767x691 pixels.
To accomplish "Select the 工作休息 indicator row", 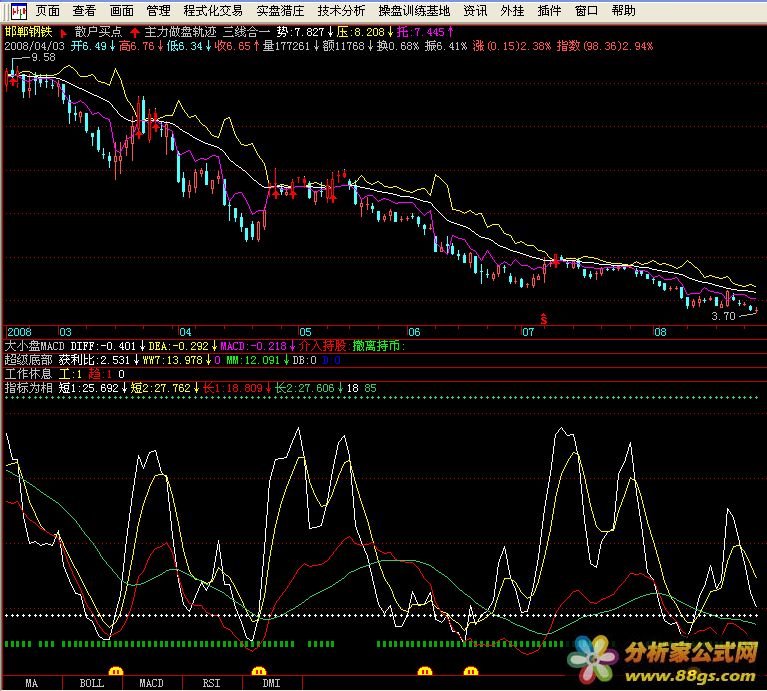I will coord(384,374).
